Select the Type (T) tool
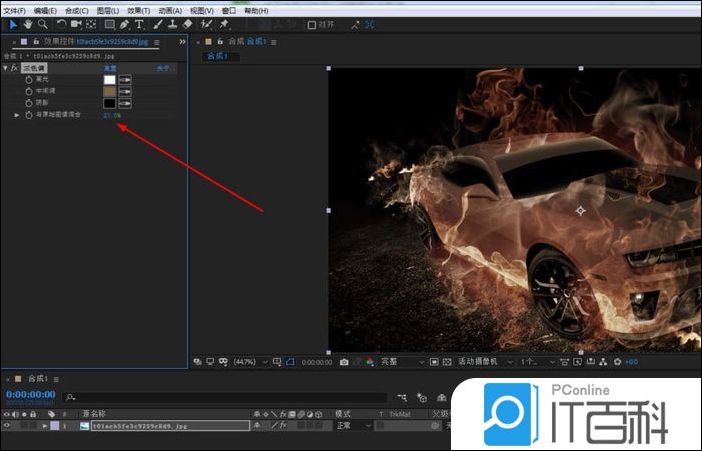 tap(139, 24)
